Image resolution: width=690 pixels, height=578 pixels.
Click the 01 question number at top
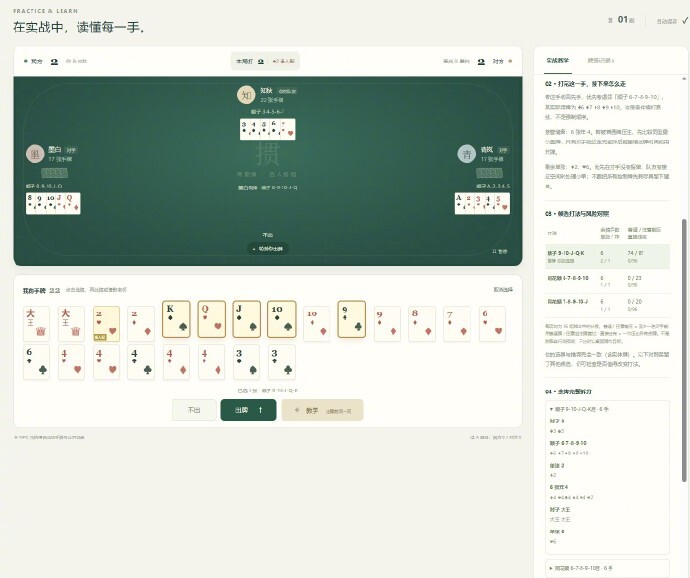click(622, 19)
